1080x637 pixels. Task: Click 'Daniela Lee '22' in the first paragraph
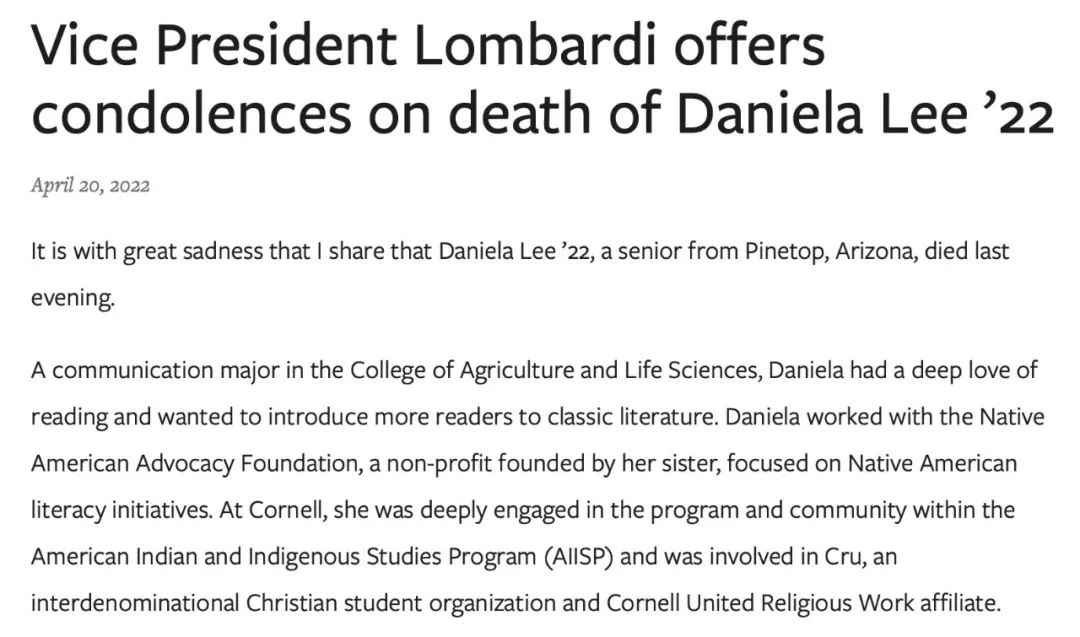click(x=516, y=252)
